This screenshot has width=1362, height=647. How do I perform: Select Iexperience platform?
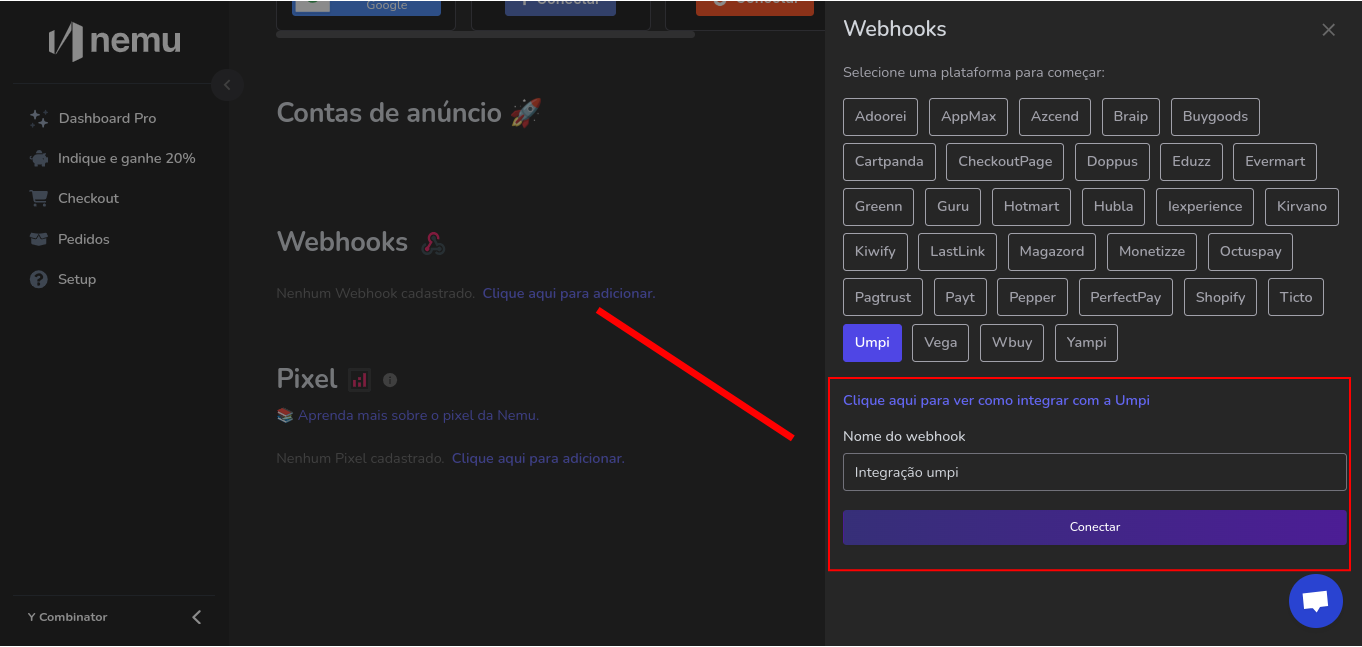tap(1205, 206)
